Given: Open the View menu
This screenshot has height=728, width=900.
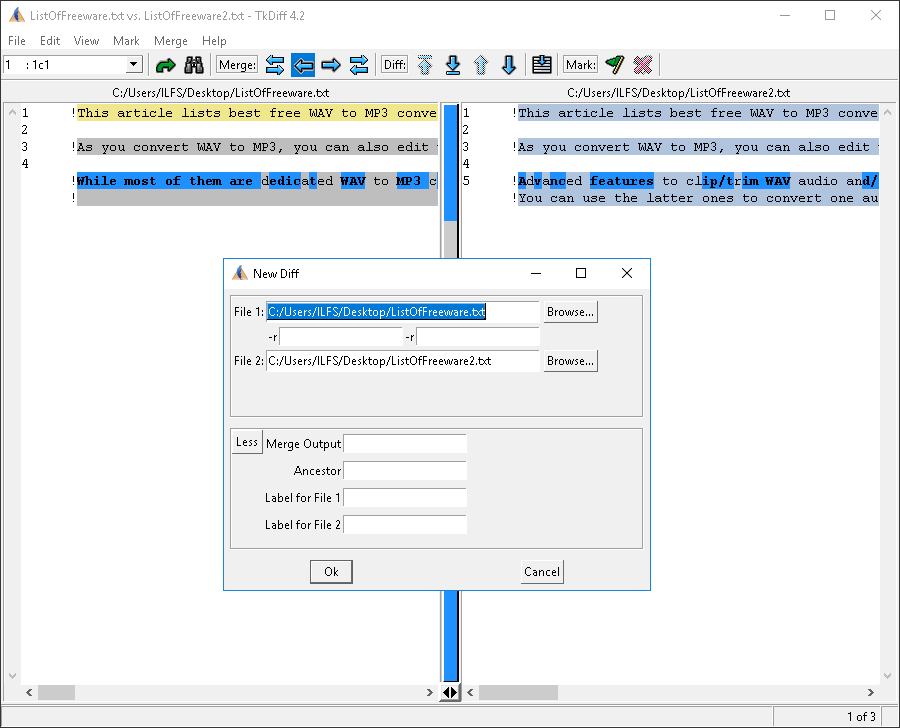Looking at the screenshot, I should (86, 41).
